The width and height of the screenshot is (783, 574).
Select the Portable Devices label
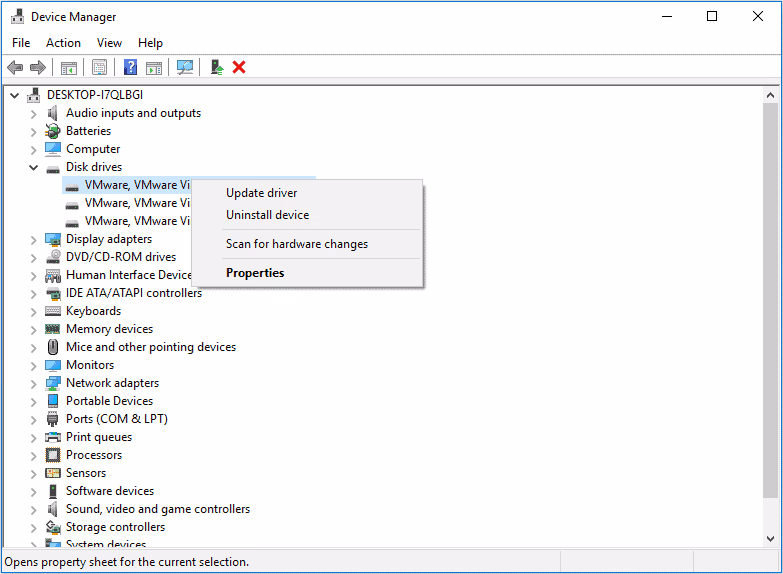tap(109, 401)
